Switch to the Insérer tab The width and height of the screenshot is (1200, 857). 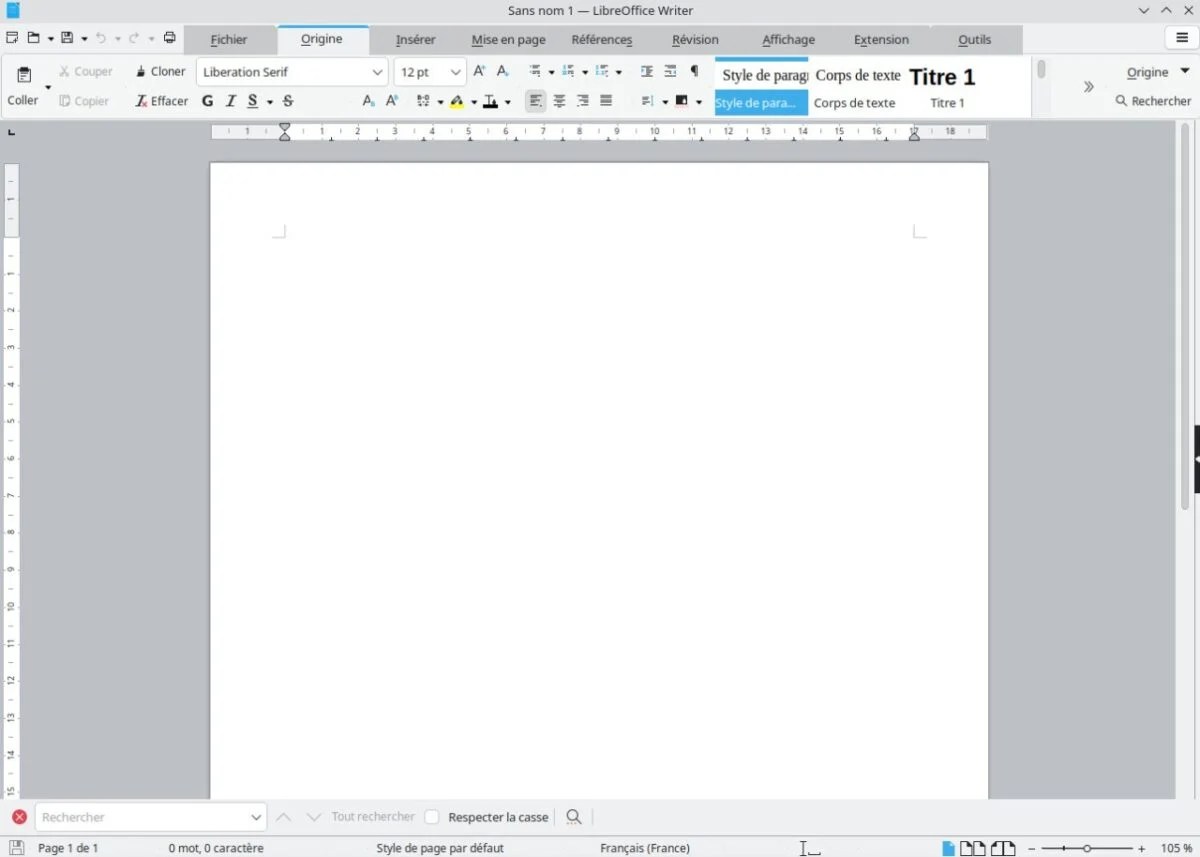pyautogui.click(x=415, y=40)
